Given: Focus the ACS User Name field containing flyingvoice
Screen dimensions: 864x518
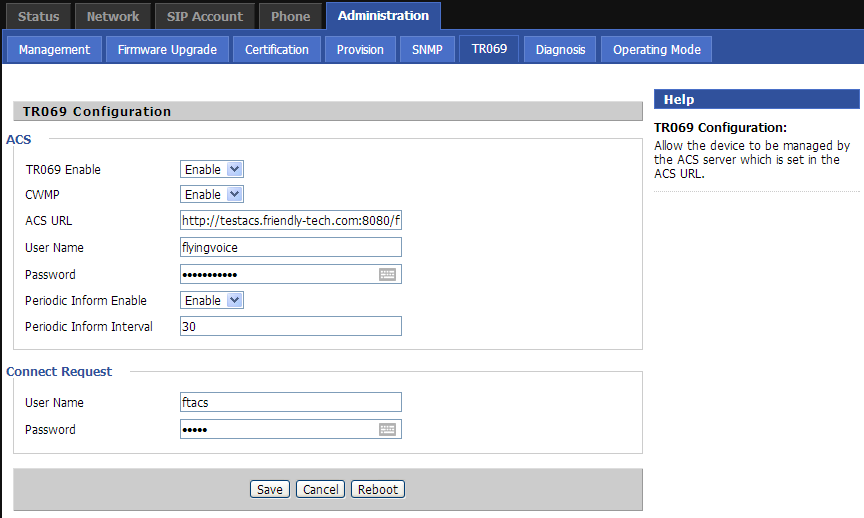Looking at the screenshot, I should pyautogui.click(x=291, y=247).
